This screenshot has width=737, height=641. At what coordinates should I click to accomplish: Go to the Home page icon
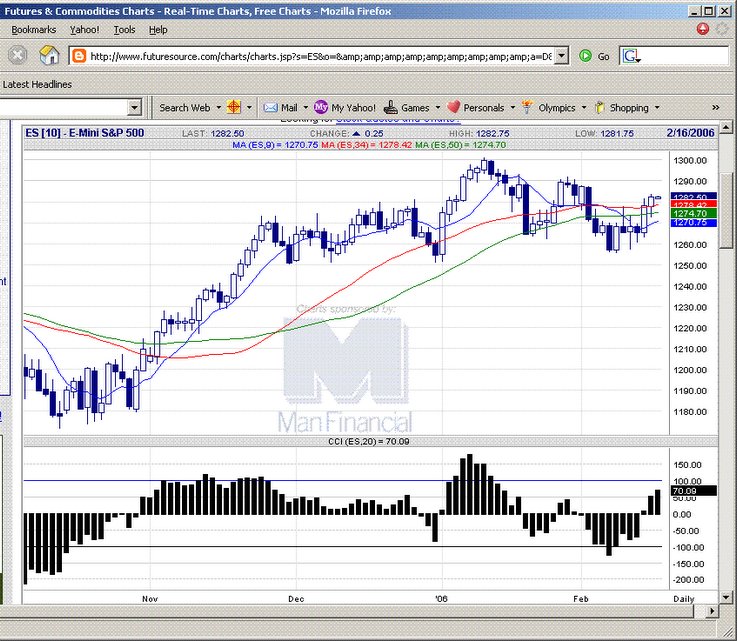coord(49,55)
